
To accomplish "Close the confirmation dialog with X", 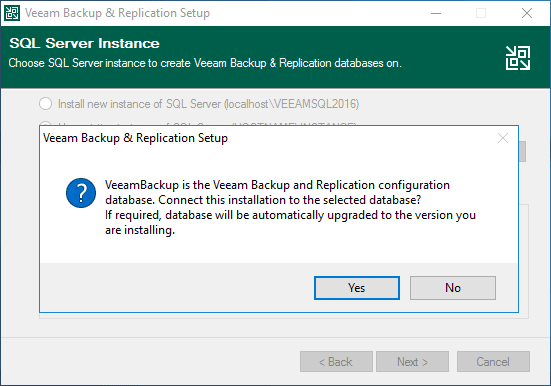I will tap(503, 138).
